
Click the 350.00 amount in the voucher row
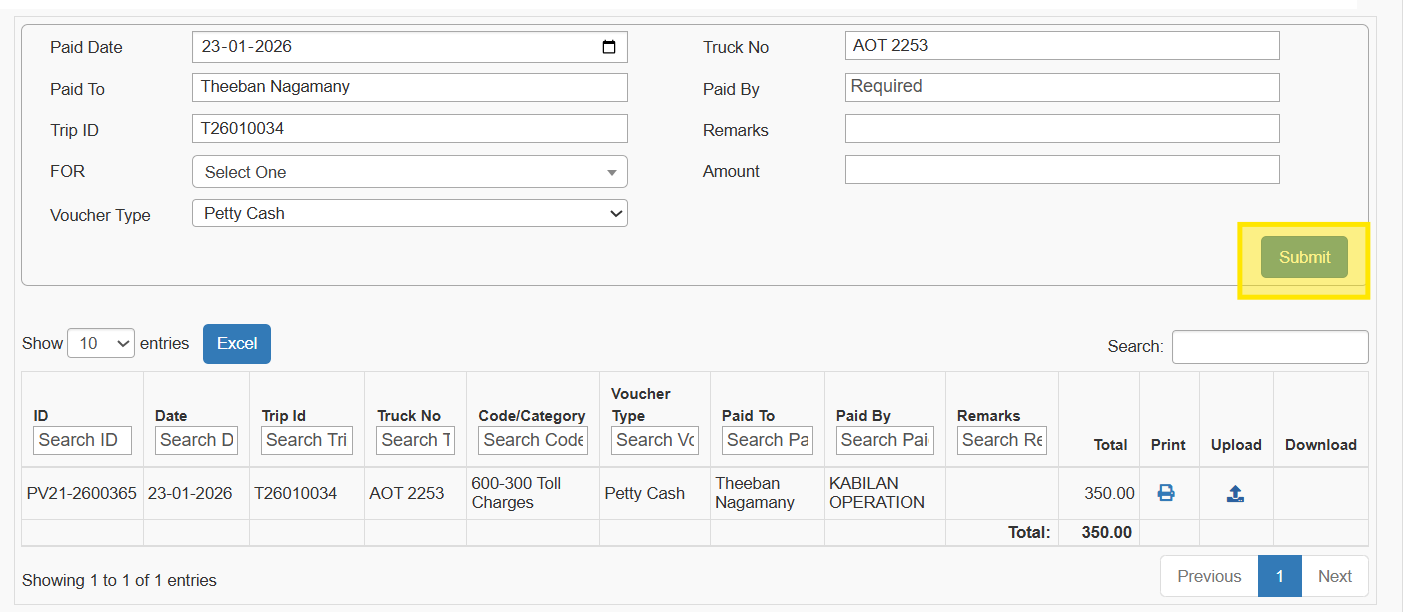(x=1109, y=493)
